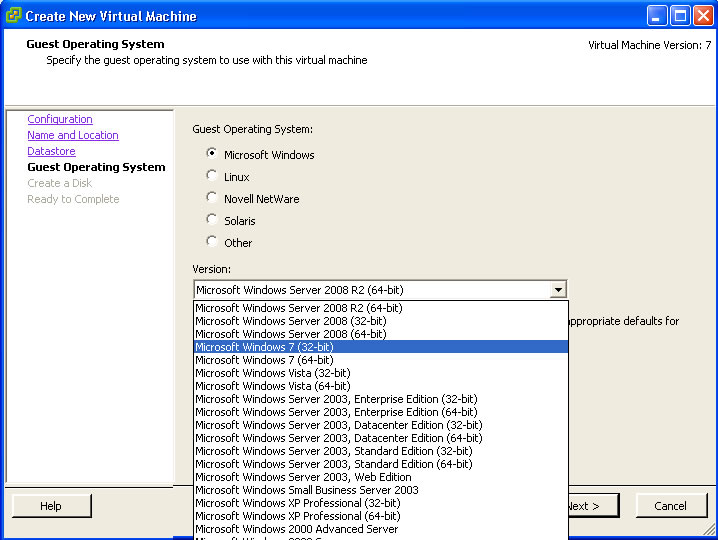Click the Next button
The width and height of the screenshot is (718, 540).
594,506
